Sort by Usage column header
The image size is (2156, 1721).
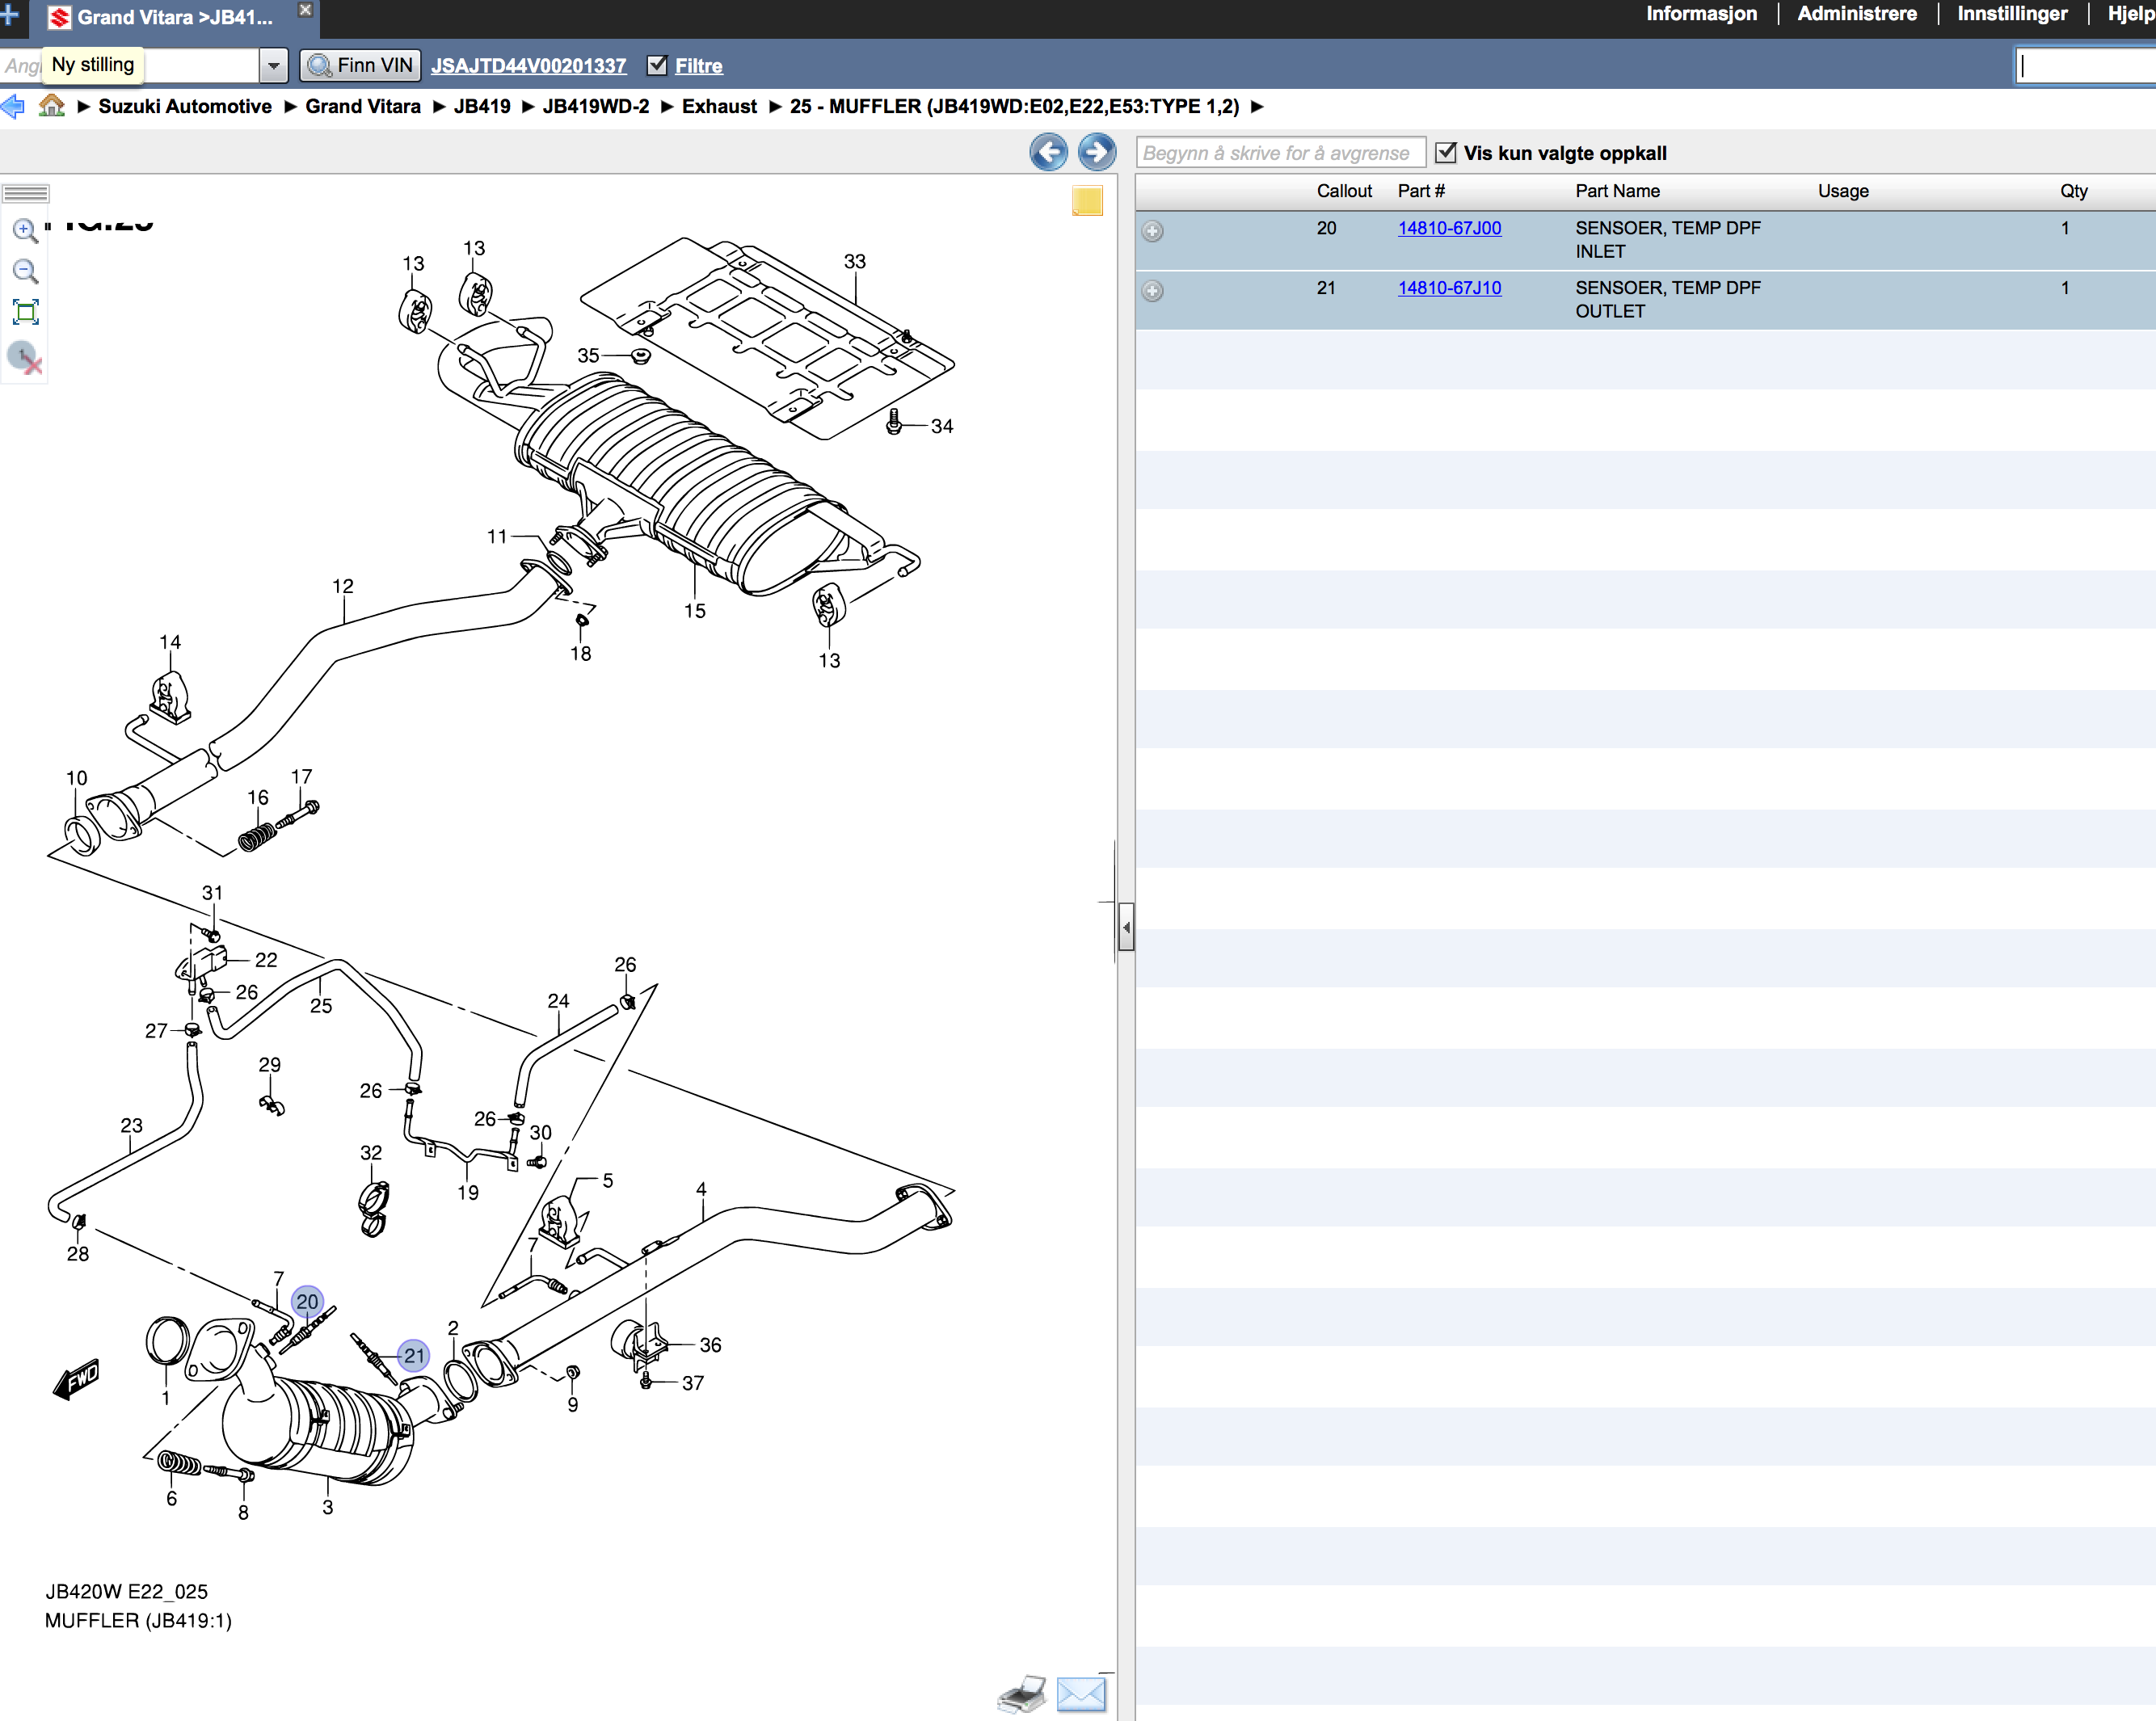(1843, 191)
